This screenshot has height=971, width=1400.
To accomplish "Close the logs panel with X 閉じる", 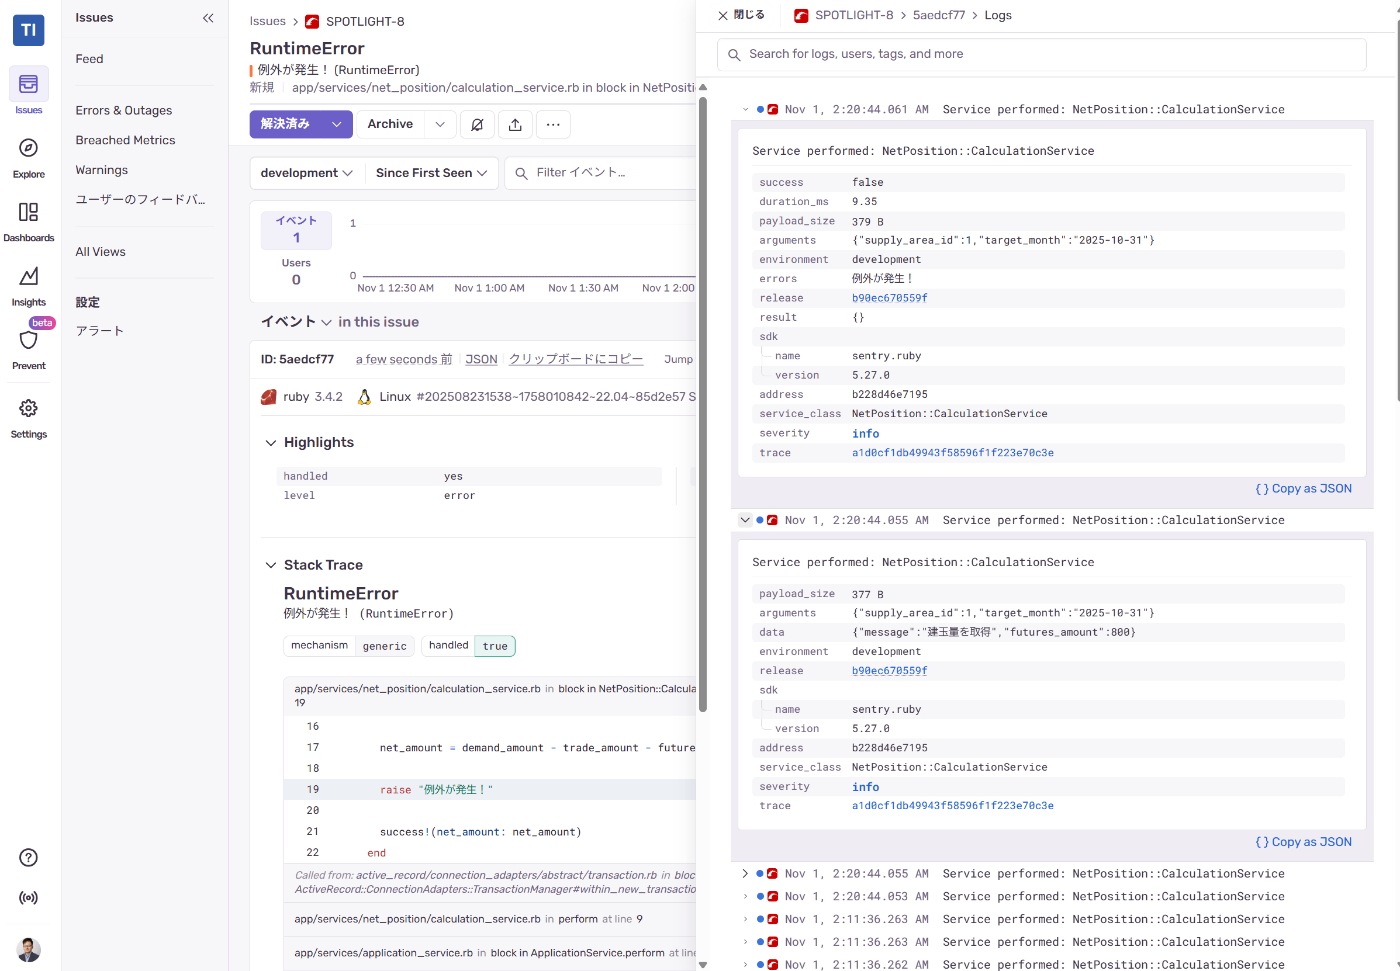I will [741, 15].
